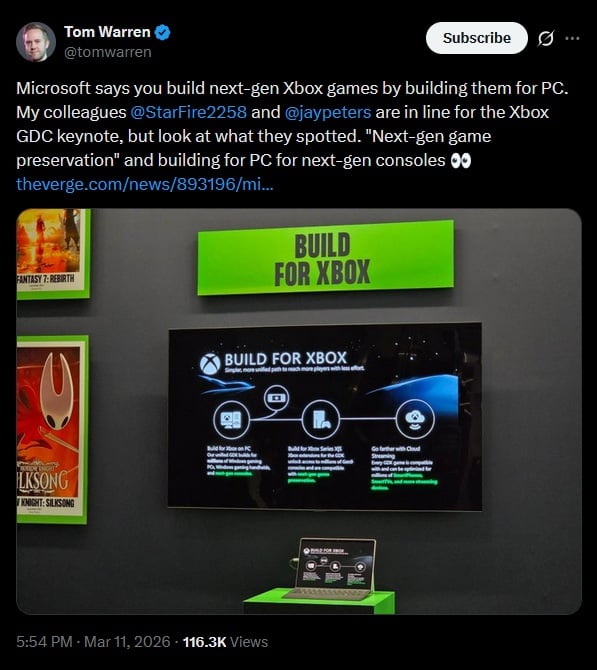
Task: Click the Fantasy 7: Rebirth poster
Action: coord(53,254)
